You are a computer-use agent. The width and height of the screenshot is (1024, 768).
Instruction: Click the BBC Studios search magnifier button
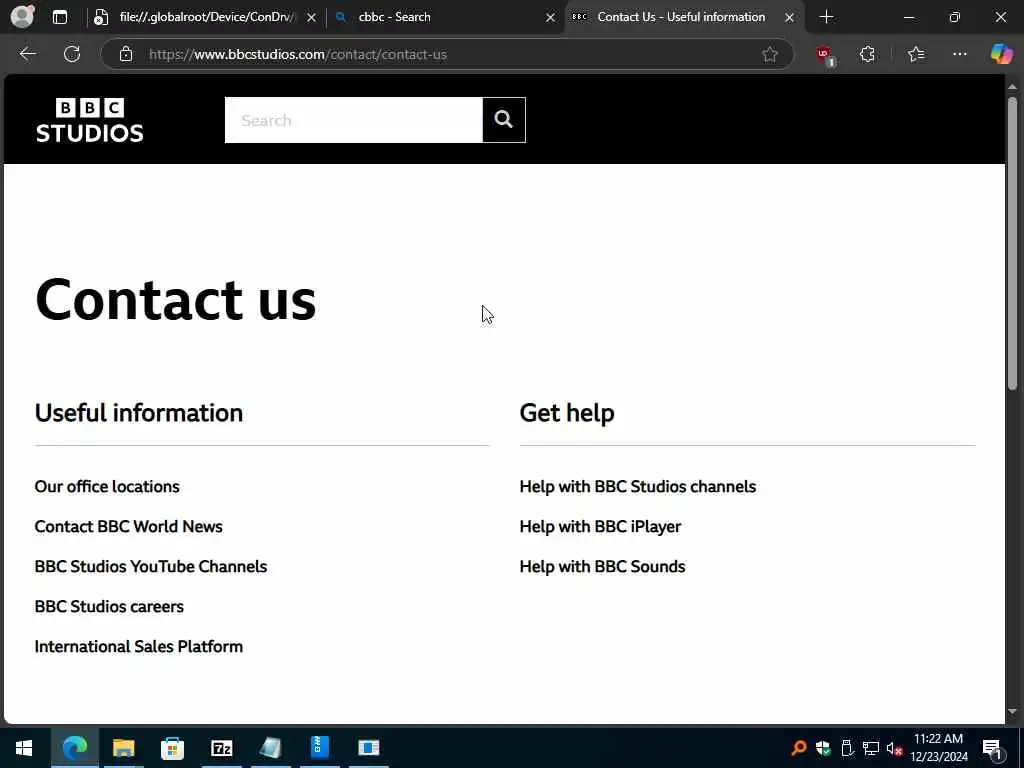coord(504,120)
